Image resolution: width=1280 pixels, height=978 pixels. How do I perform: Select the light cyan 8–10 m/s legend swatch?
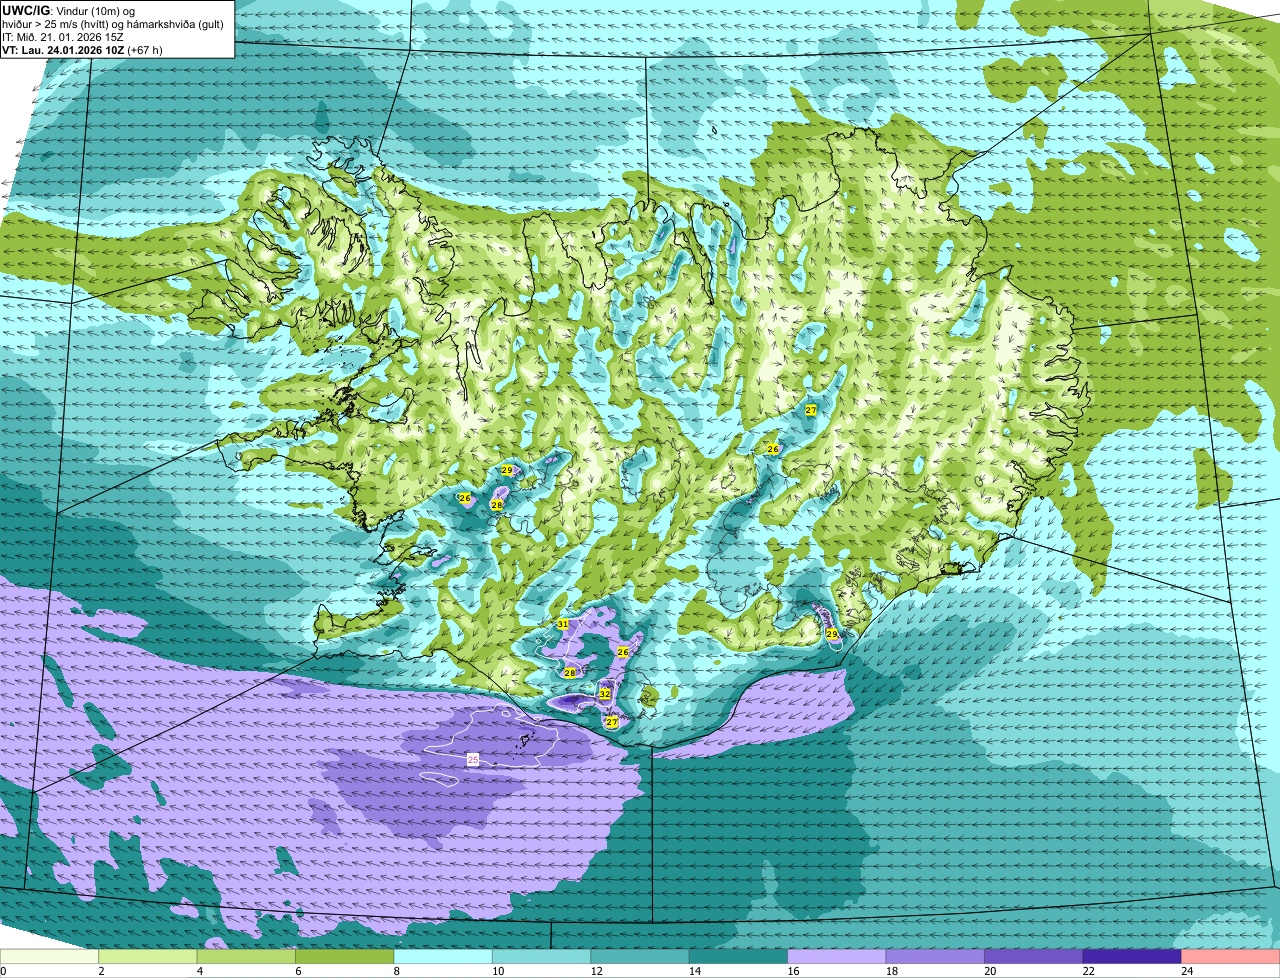(443, 956)
